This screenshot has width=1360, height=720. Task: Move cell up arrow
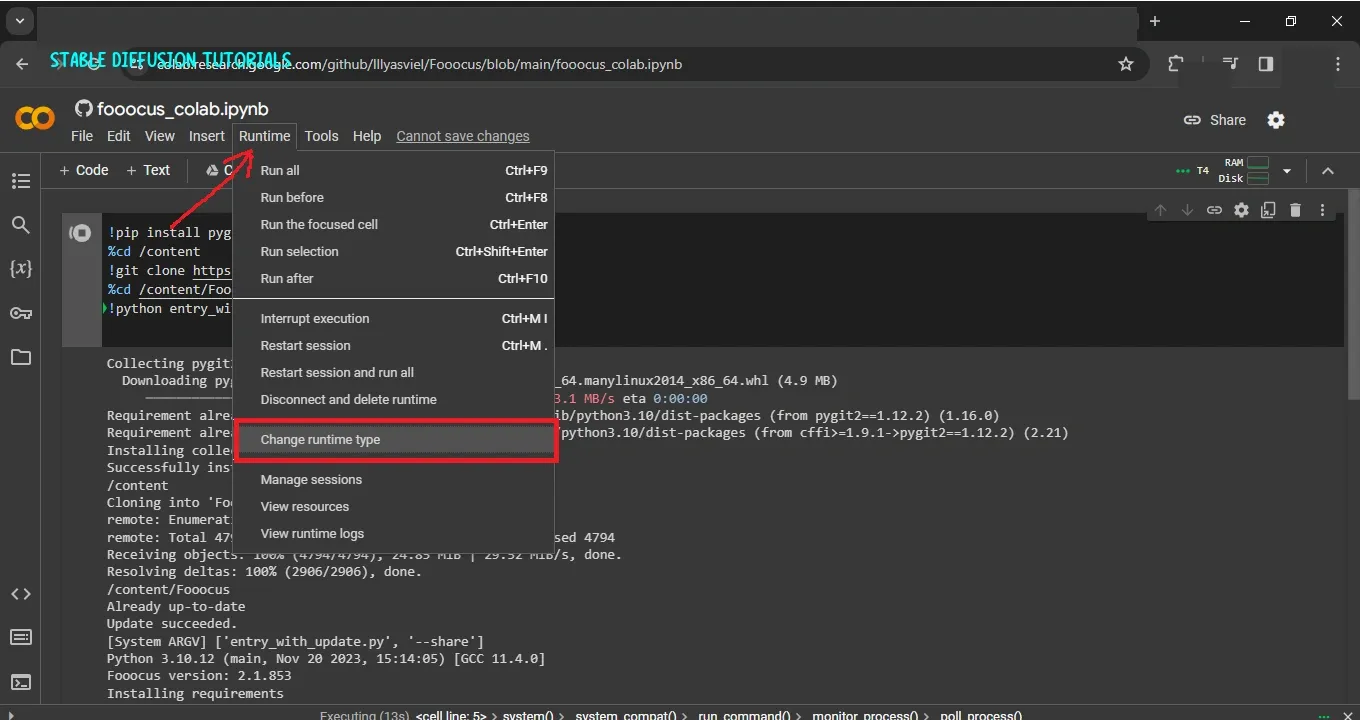coord(1160,210)
